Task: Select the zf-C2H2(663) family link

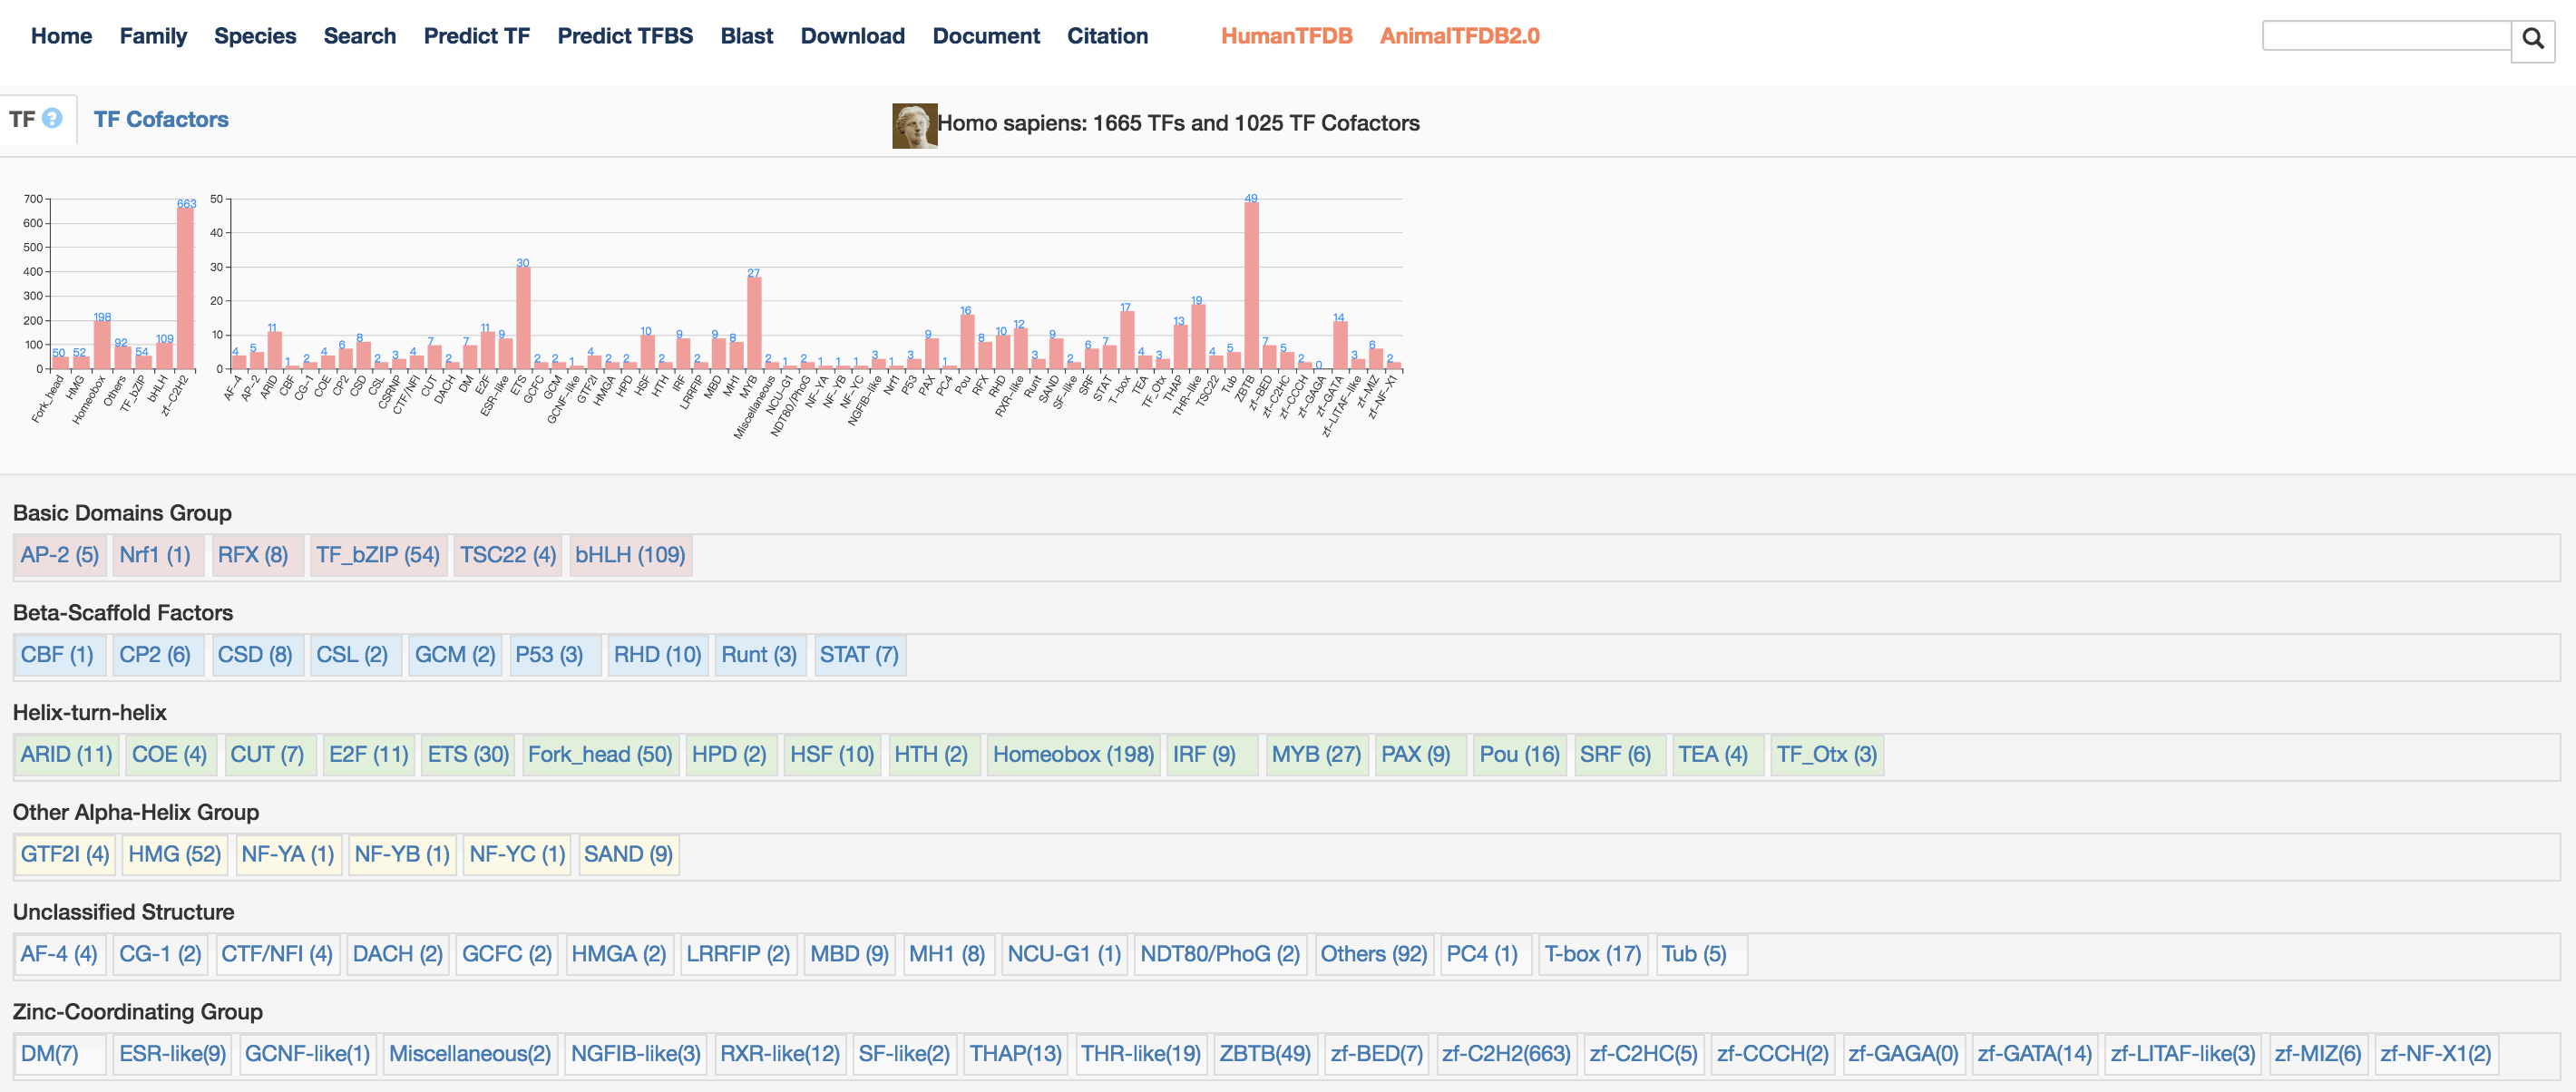Action: (x=1505, y=1054)
